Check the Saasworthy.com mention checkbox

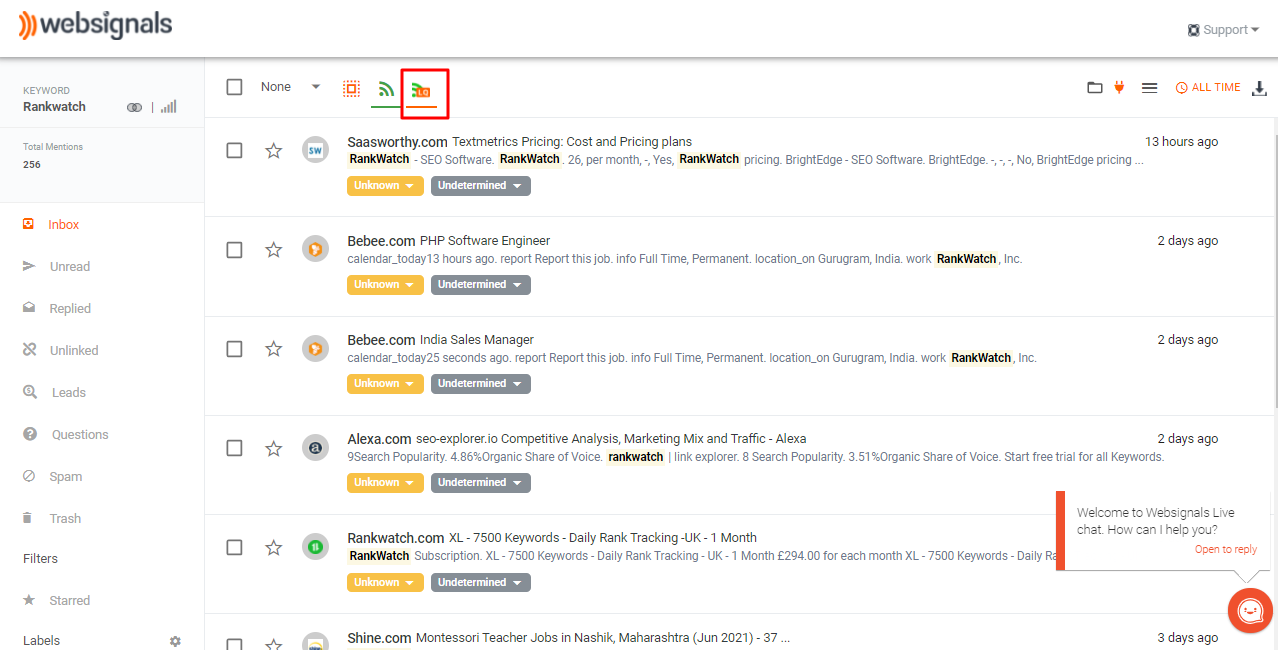pos(234,150)
